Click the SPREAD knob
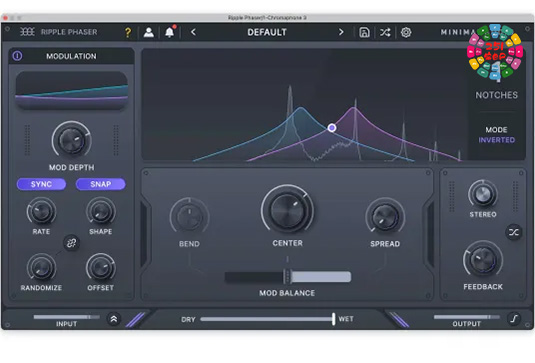Viewport: 535px width, 363px height. tap(385, 217)
